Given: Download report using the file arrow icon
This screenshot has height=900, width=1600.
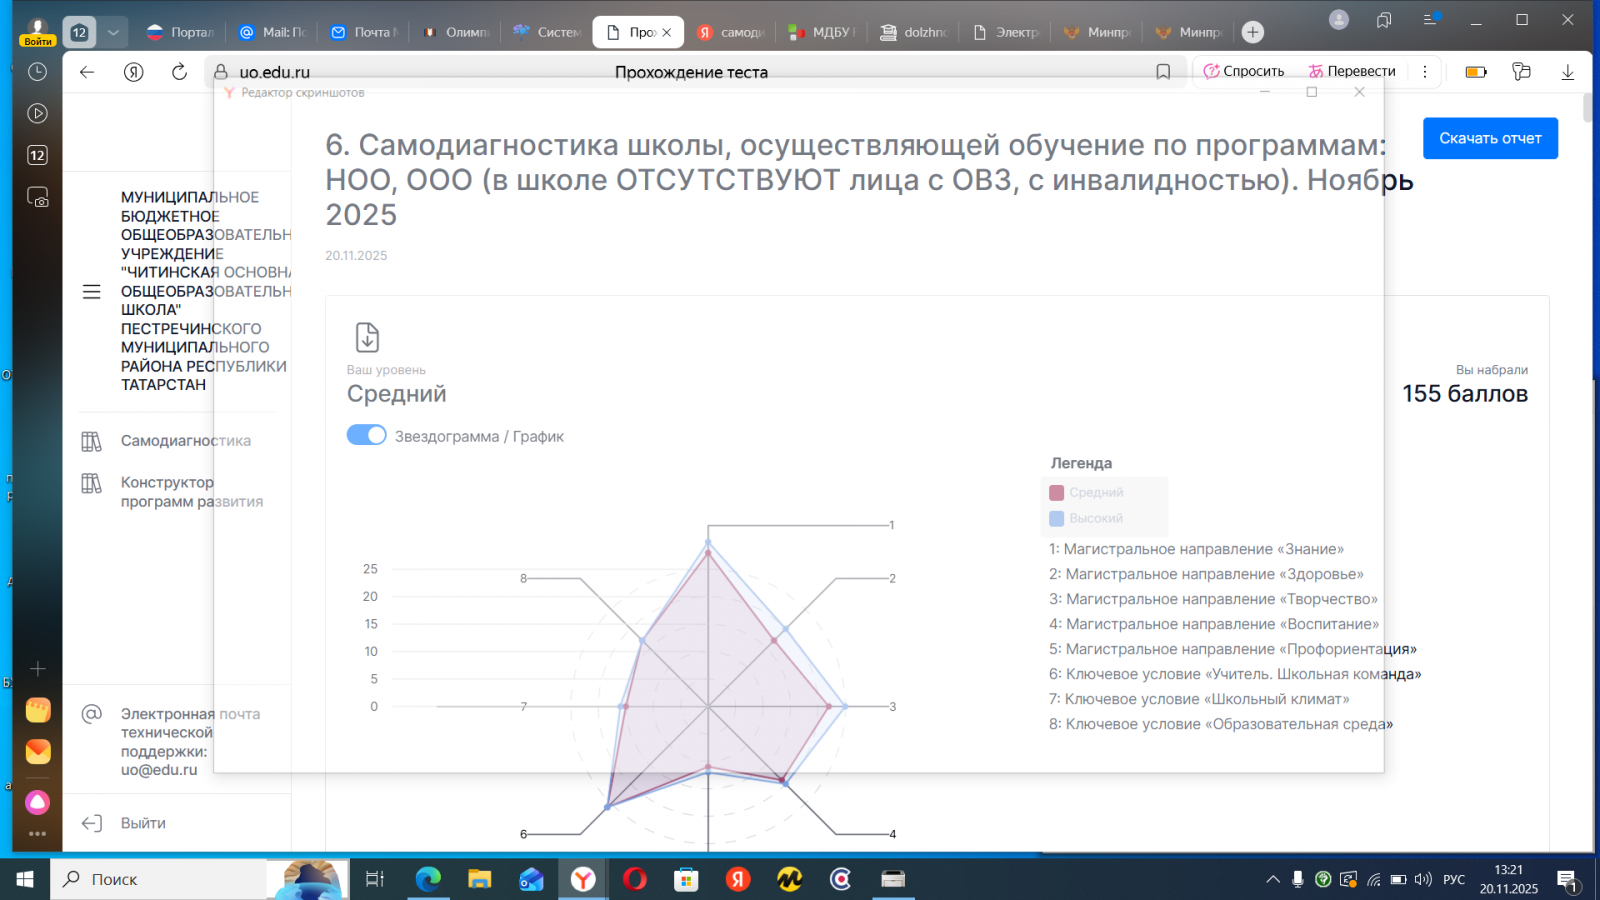Looking at the screenshot, I should (x=367, y=337).
